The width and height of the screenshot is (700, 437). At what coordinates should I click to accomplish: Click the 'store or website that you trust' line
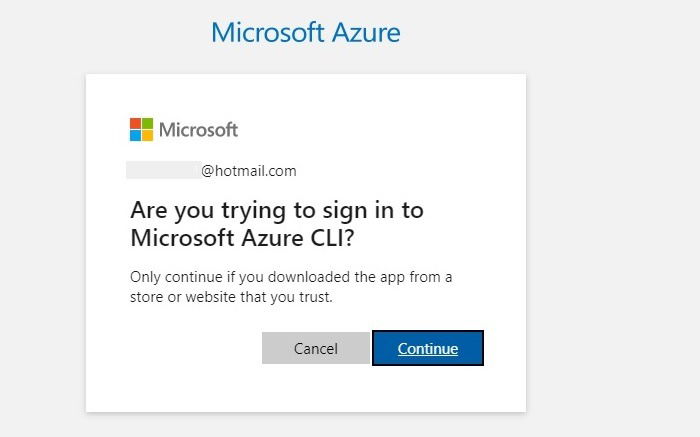[231, 297]
